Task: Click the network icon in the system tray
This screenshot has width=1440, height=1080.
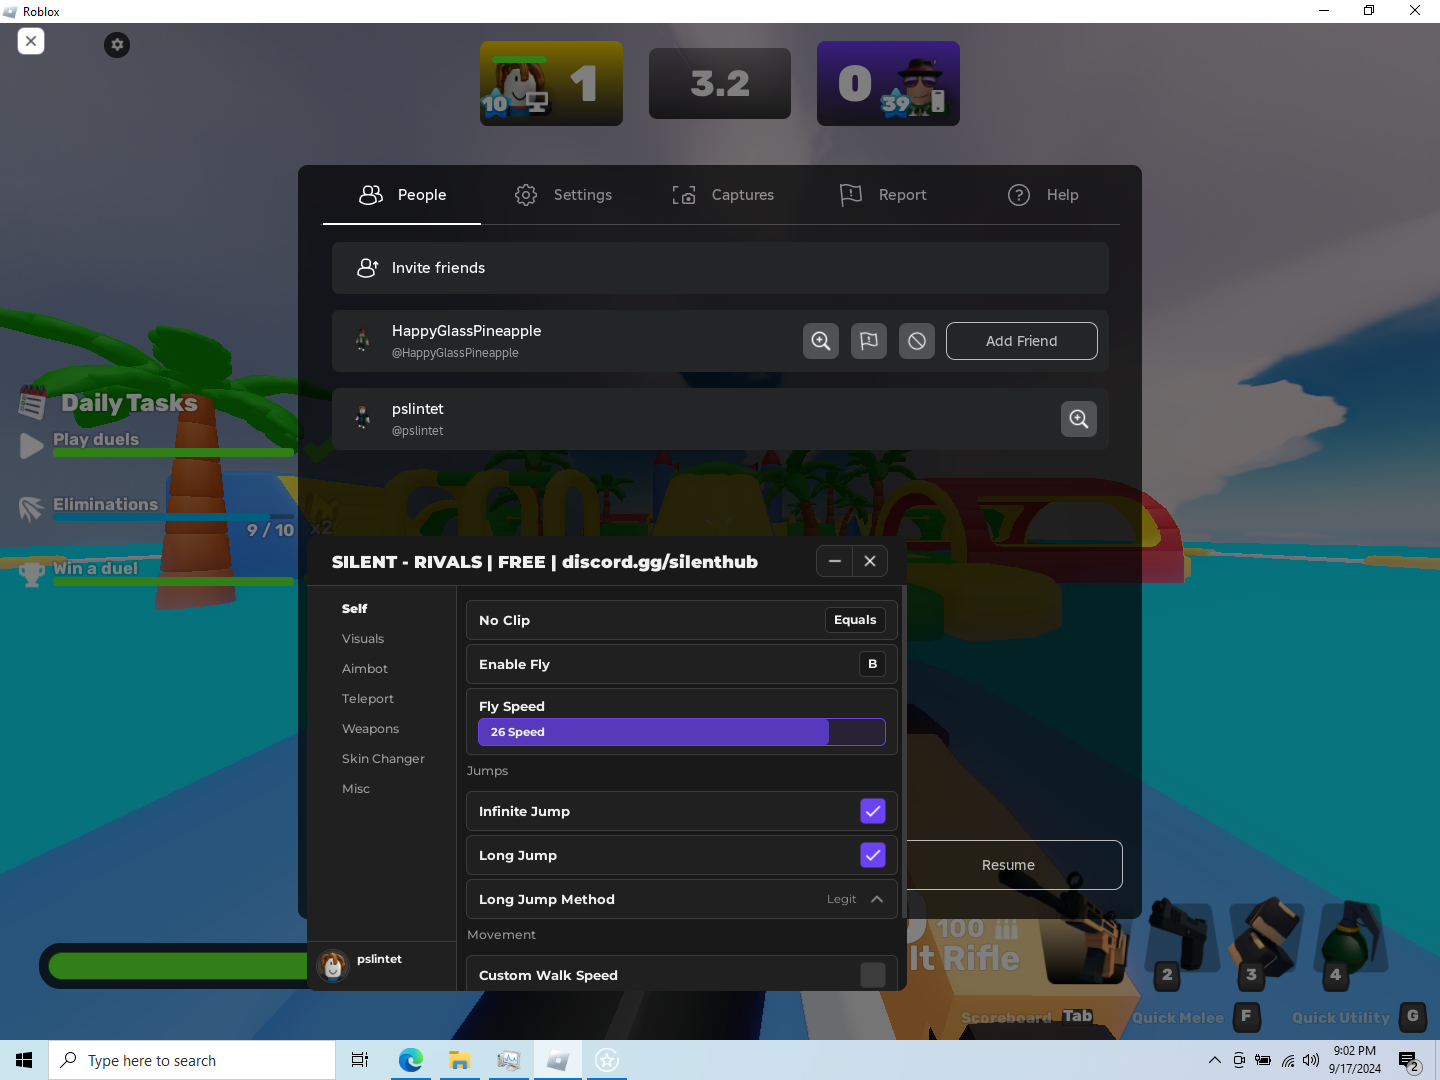Action: pyautogui.click(x=1288, y=1060)
